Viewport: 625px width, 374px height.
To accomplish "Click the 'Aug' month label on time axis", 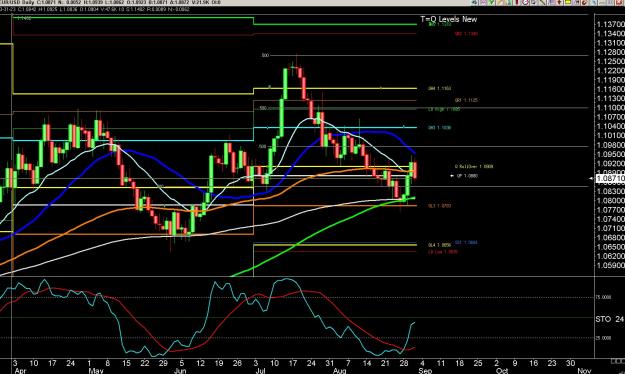I will [x=340, y=371].
